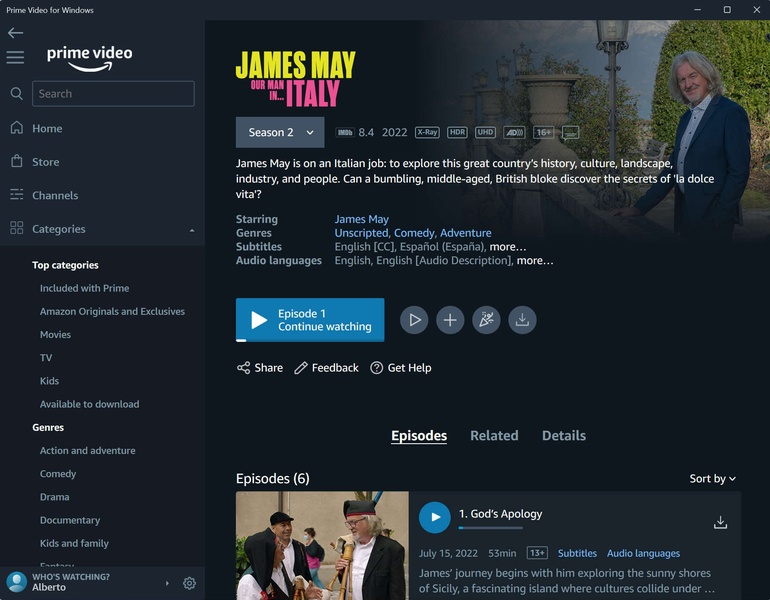Open episode 1 Audio languages link
Screen dimensions: 770x600
643,553
